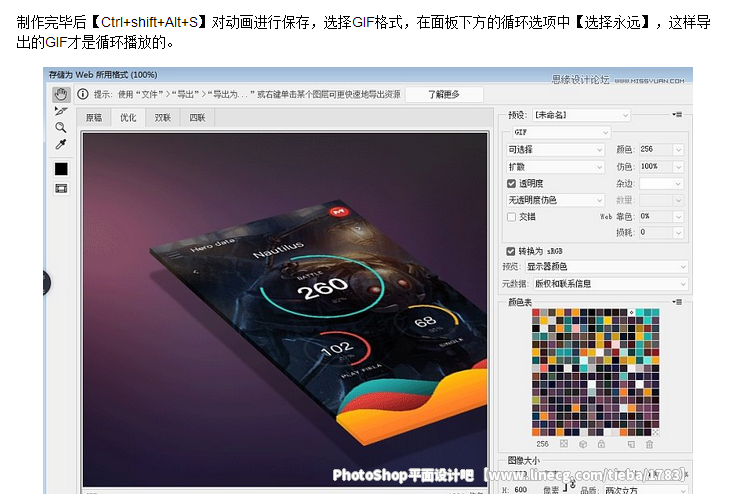Toggle slices visibility icon
741x494 pixels.
[61, 189]
